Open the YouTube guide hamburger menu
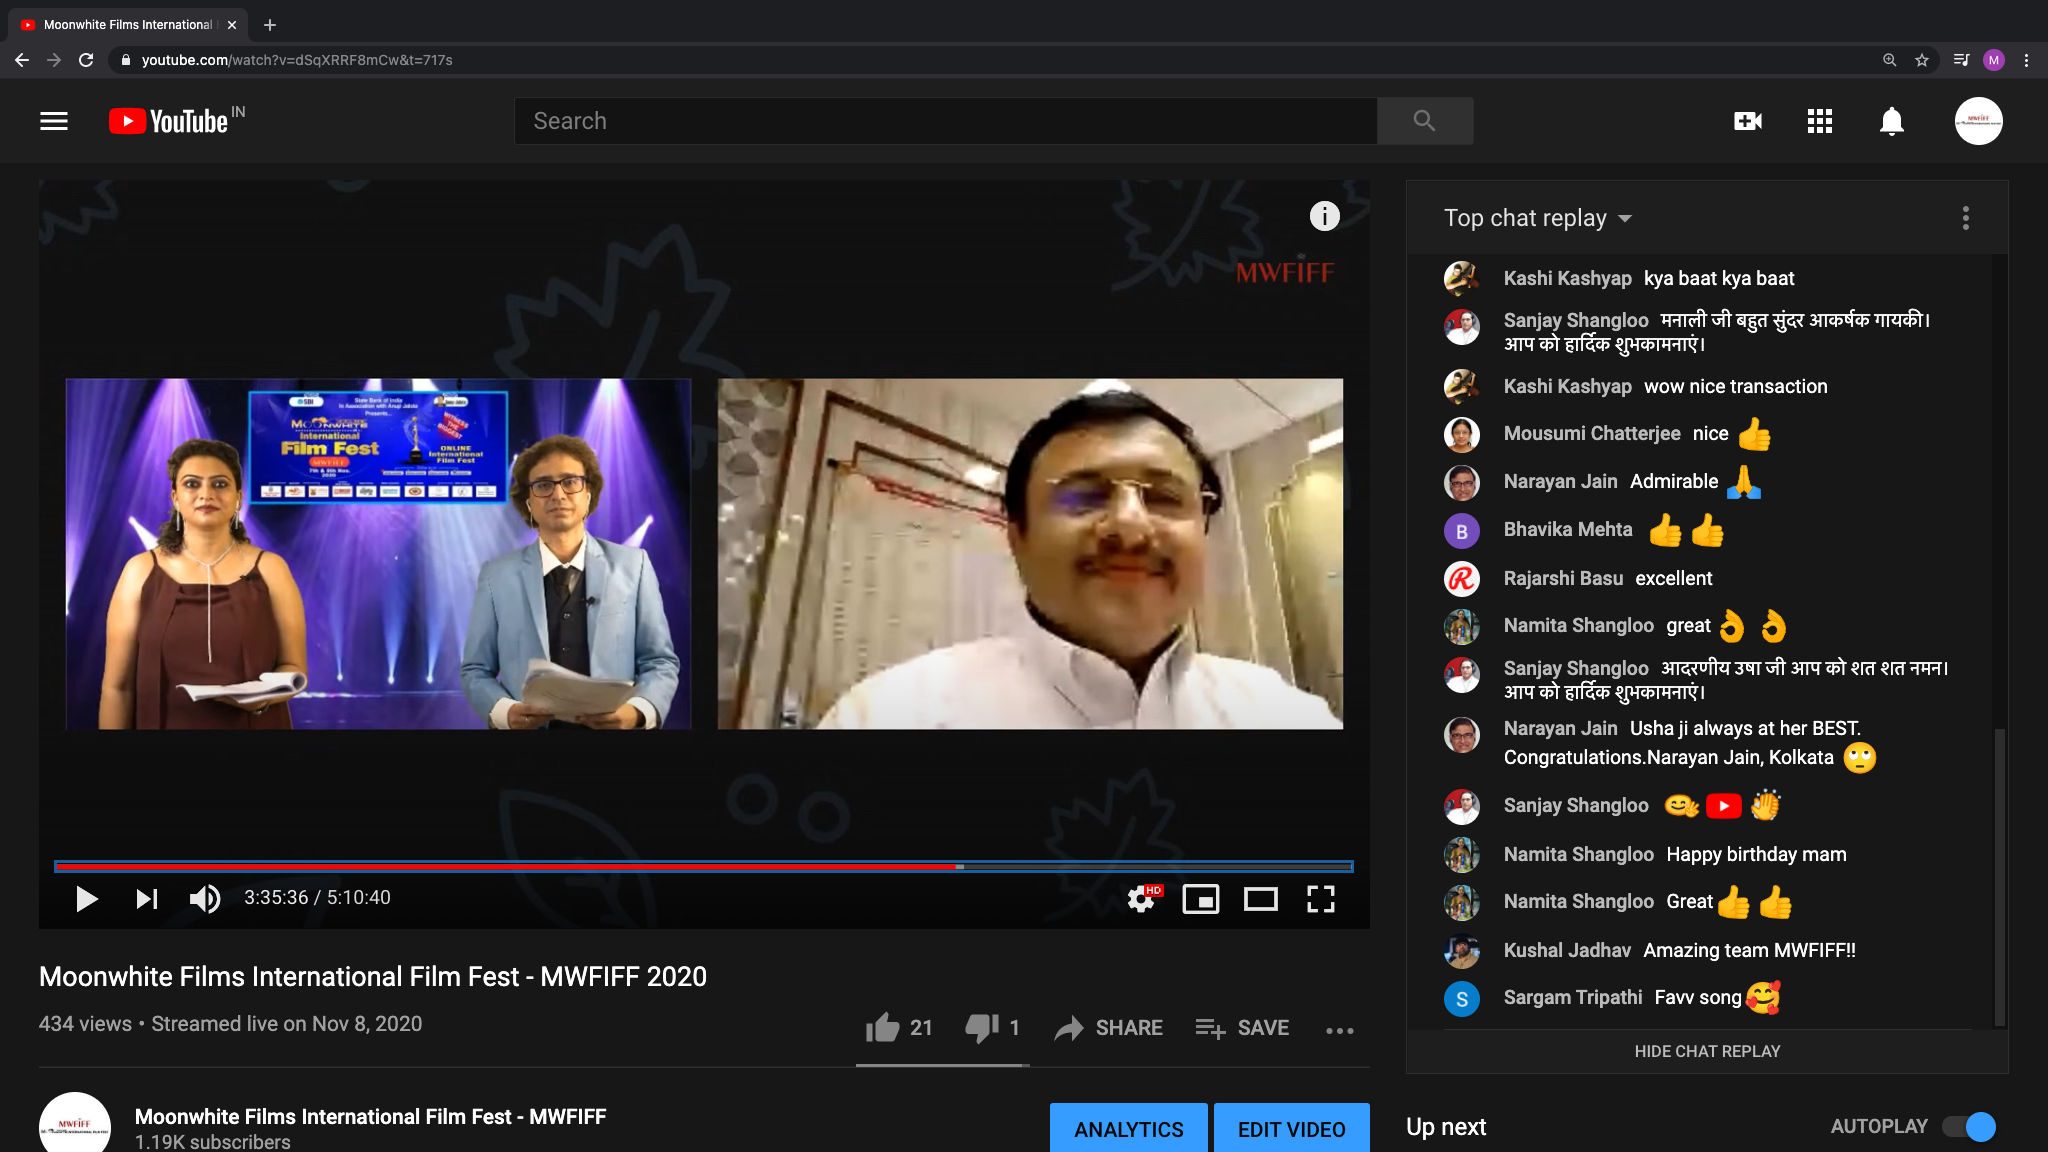Screen dimensions: 2048x1152 54,121
